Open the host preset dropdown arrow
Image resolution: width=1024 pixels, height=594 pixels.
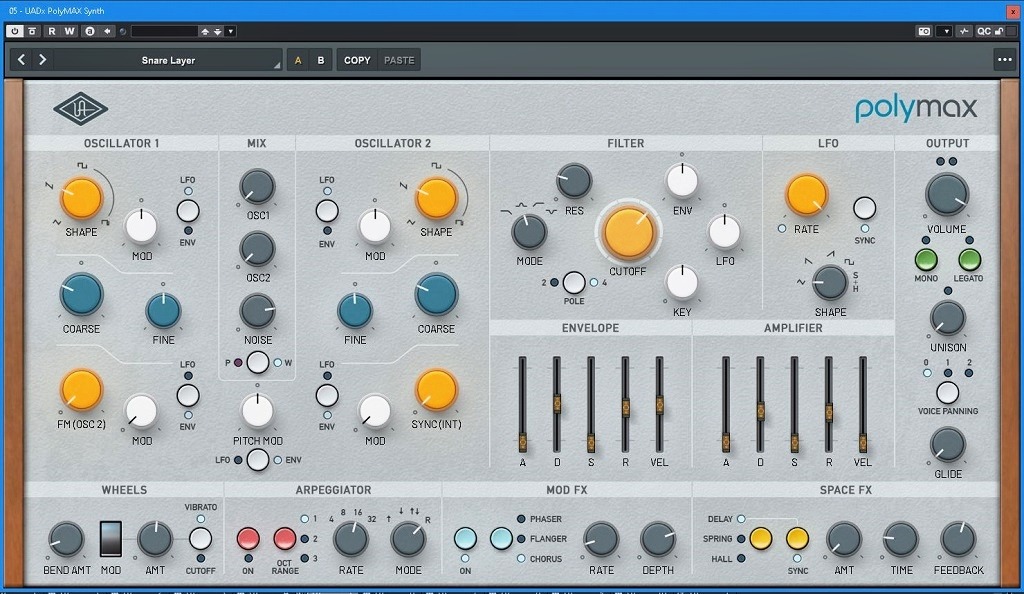point(231,31)
